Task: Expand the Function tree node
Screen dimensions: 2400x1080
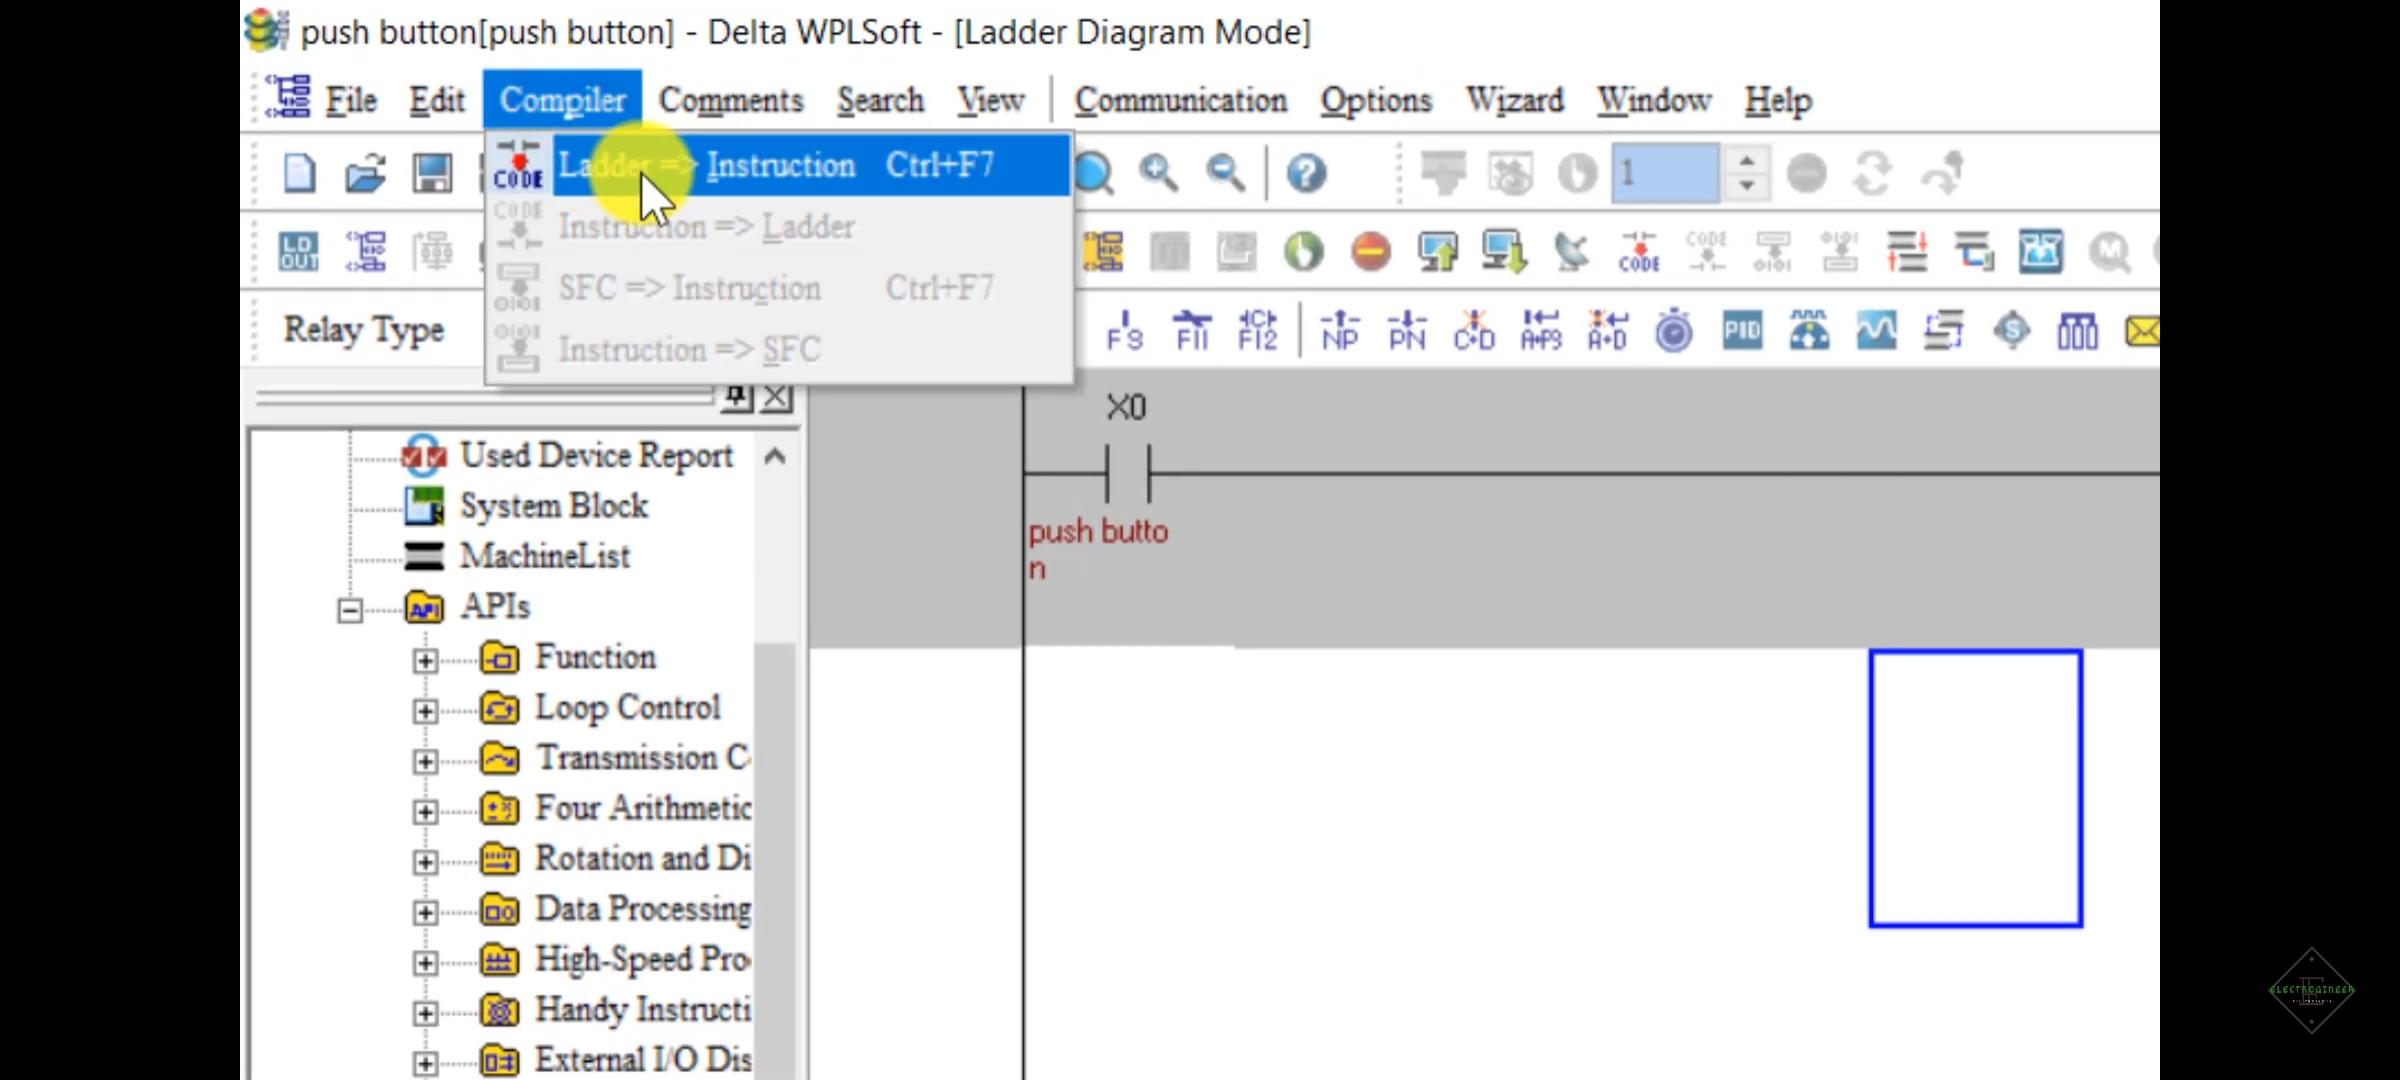Action: point(428,660)
